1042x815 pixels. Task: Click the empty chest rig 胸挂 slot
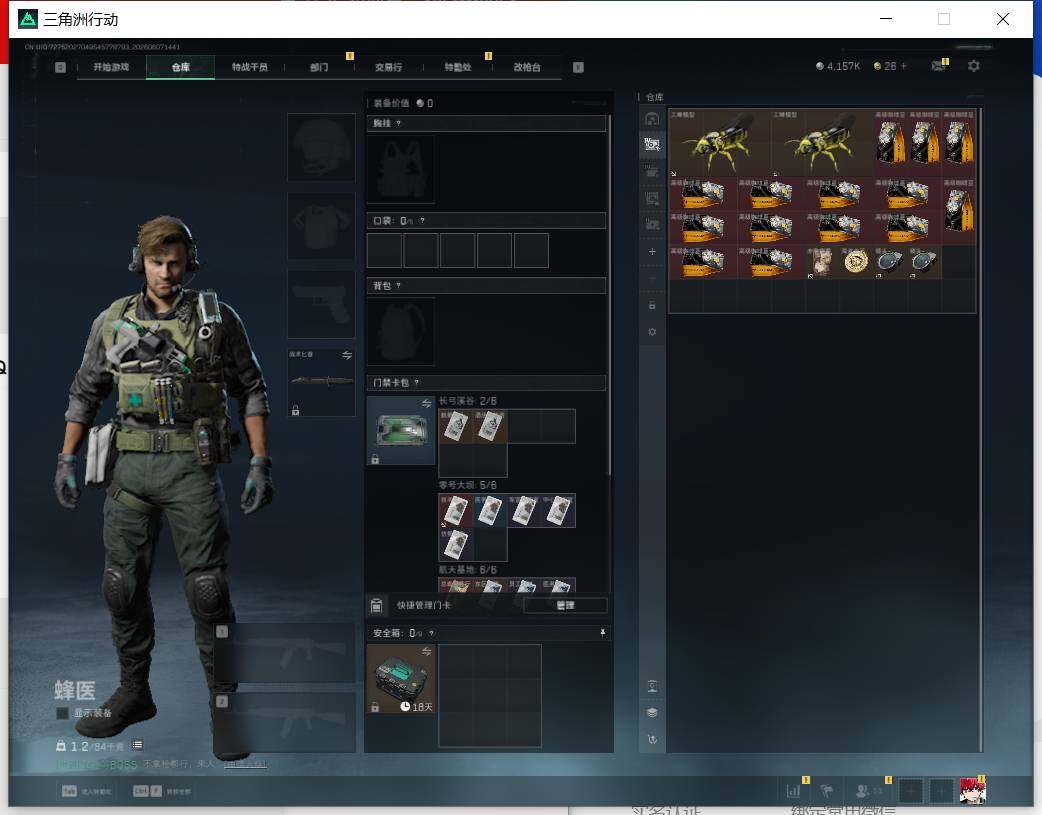click(x=401, y=170)
